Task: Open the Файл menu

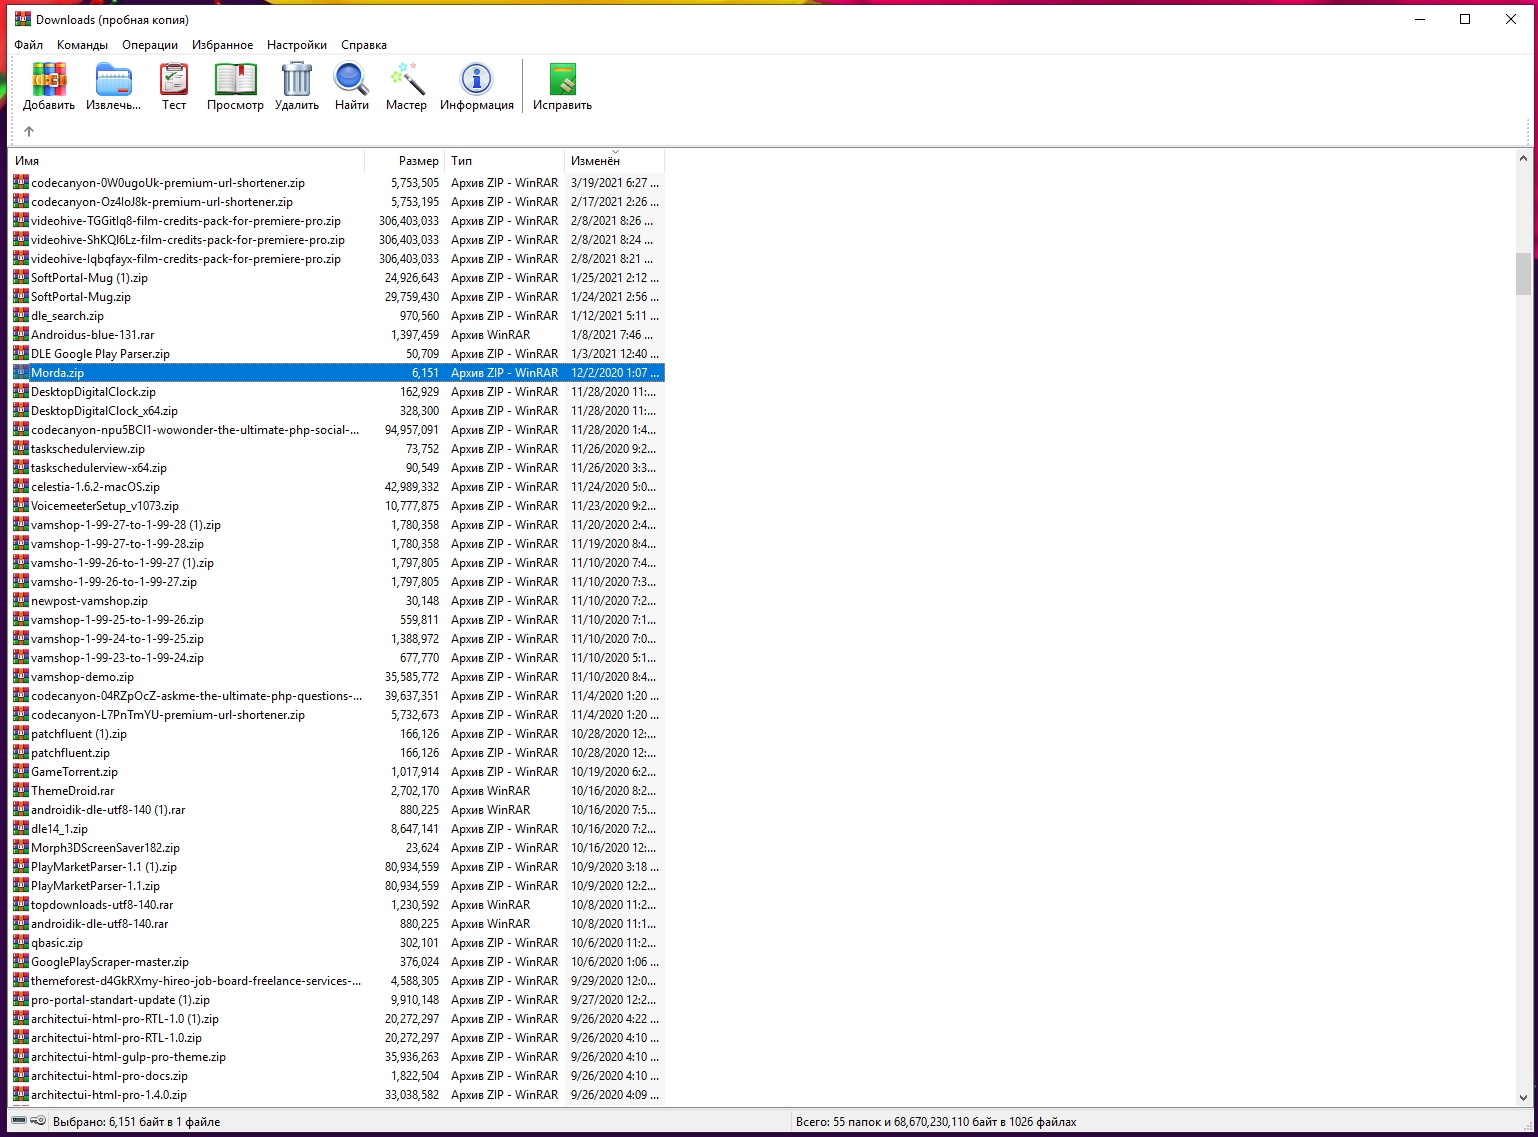Action: click(x=29, y=45)
